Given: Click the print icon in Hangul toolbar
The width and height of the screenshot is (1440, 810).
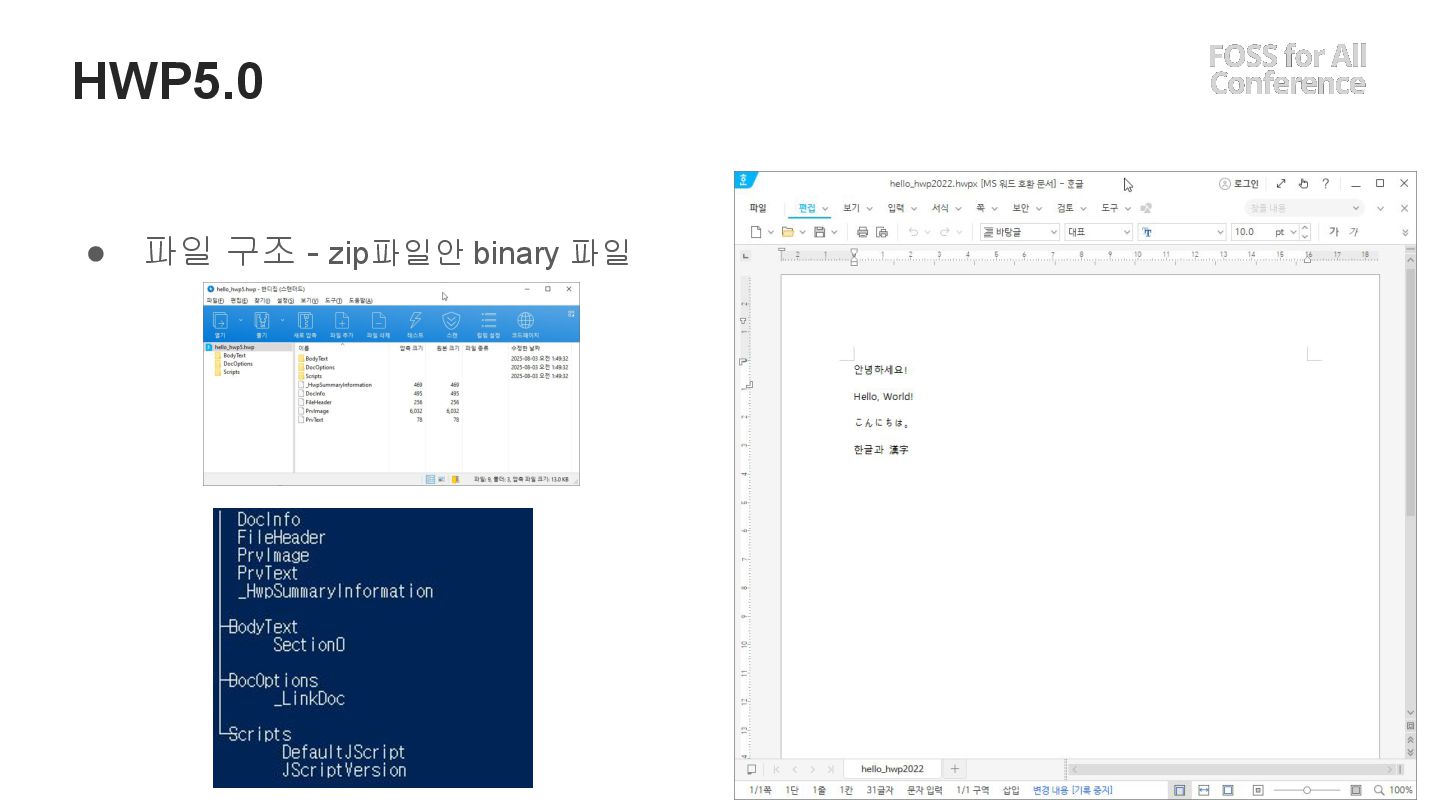Looking at the screenshot, I should [862, 232].
